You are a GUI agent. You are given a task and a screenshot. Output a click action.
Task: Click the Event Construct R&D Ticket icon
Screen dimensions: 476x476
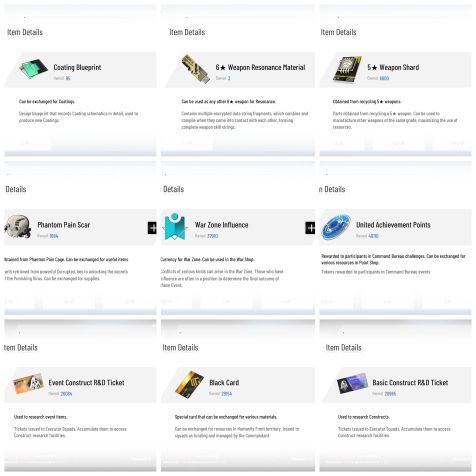[x=28, y=383]
